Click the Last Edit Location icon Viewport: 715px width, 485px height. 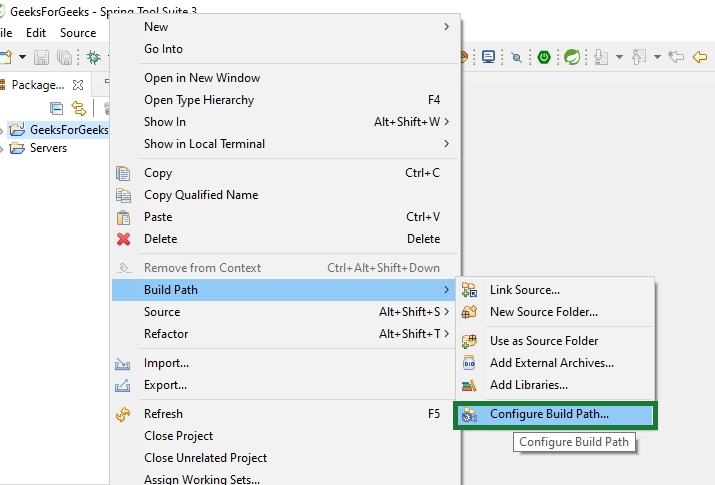pyautogui.click(x=676, y=57)
